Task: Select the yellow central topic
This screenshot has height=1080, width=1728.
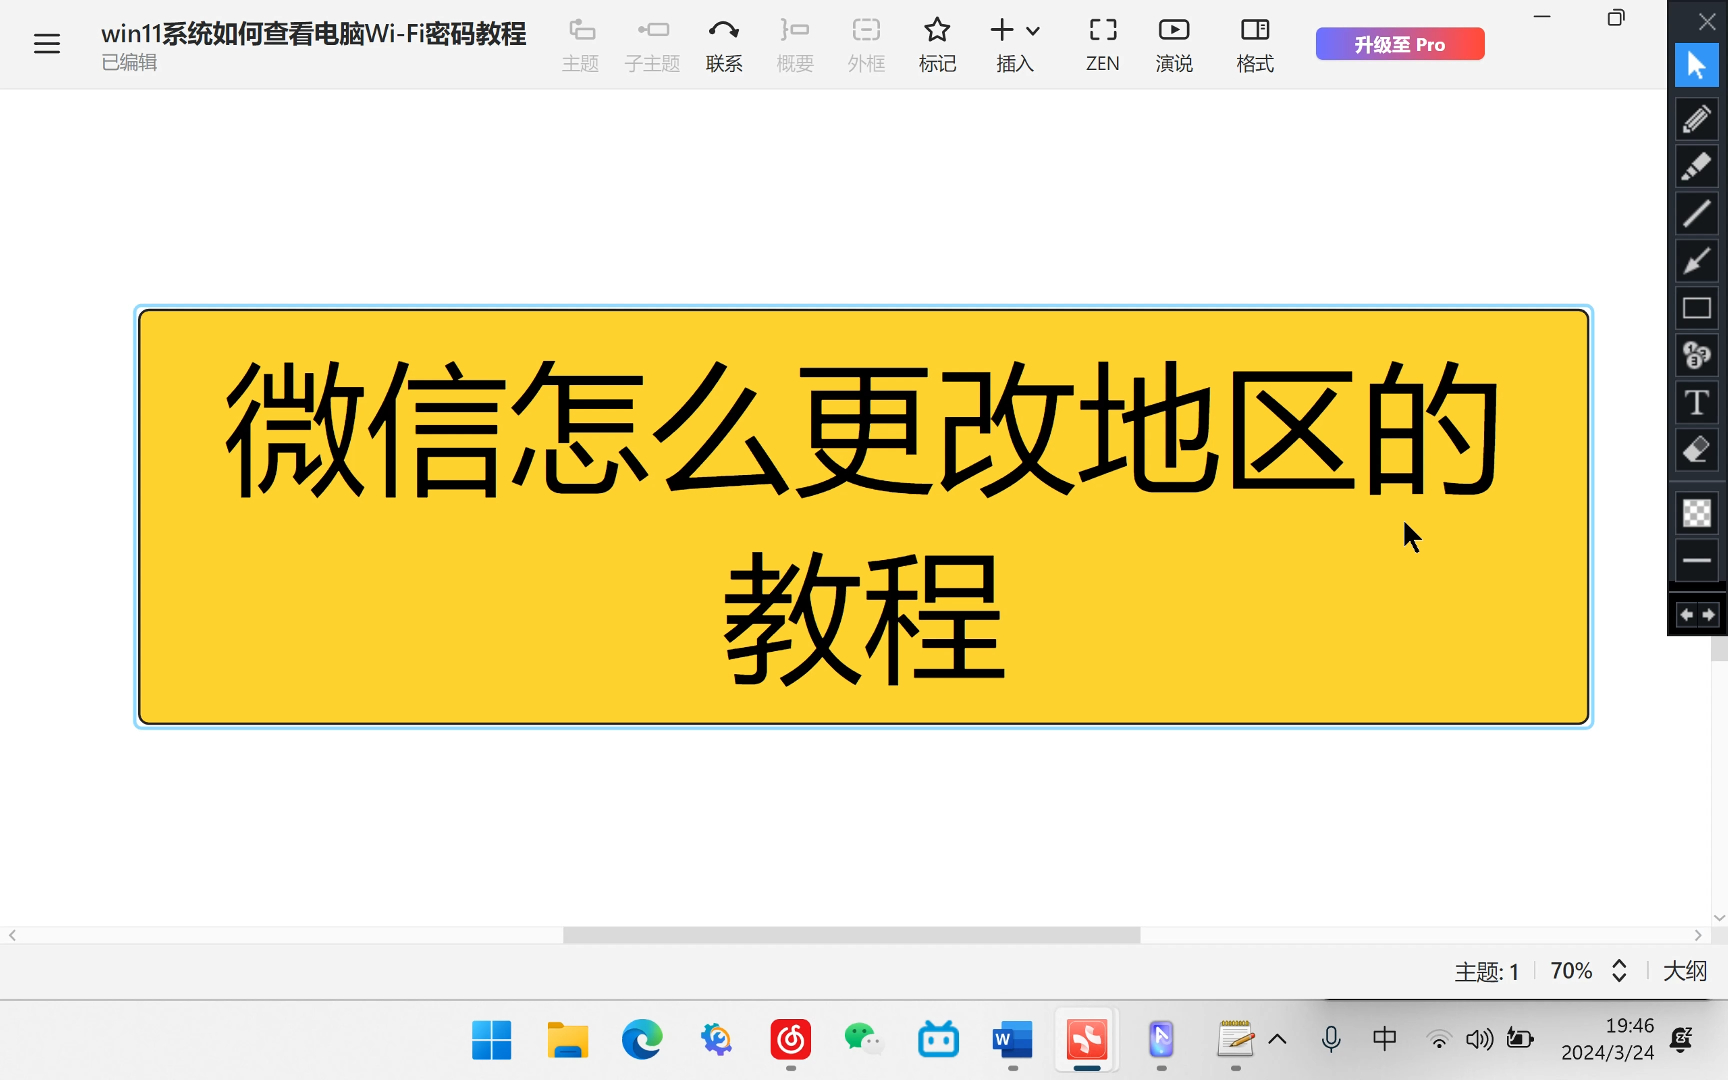Action: point(864,516)
